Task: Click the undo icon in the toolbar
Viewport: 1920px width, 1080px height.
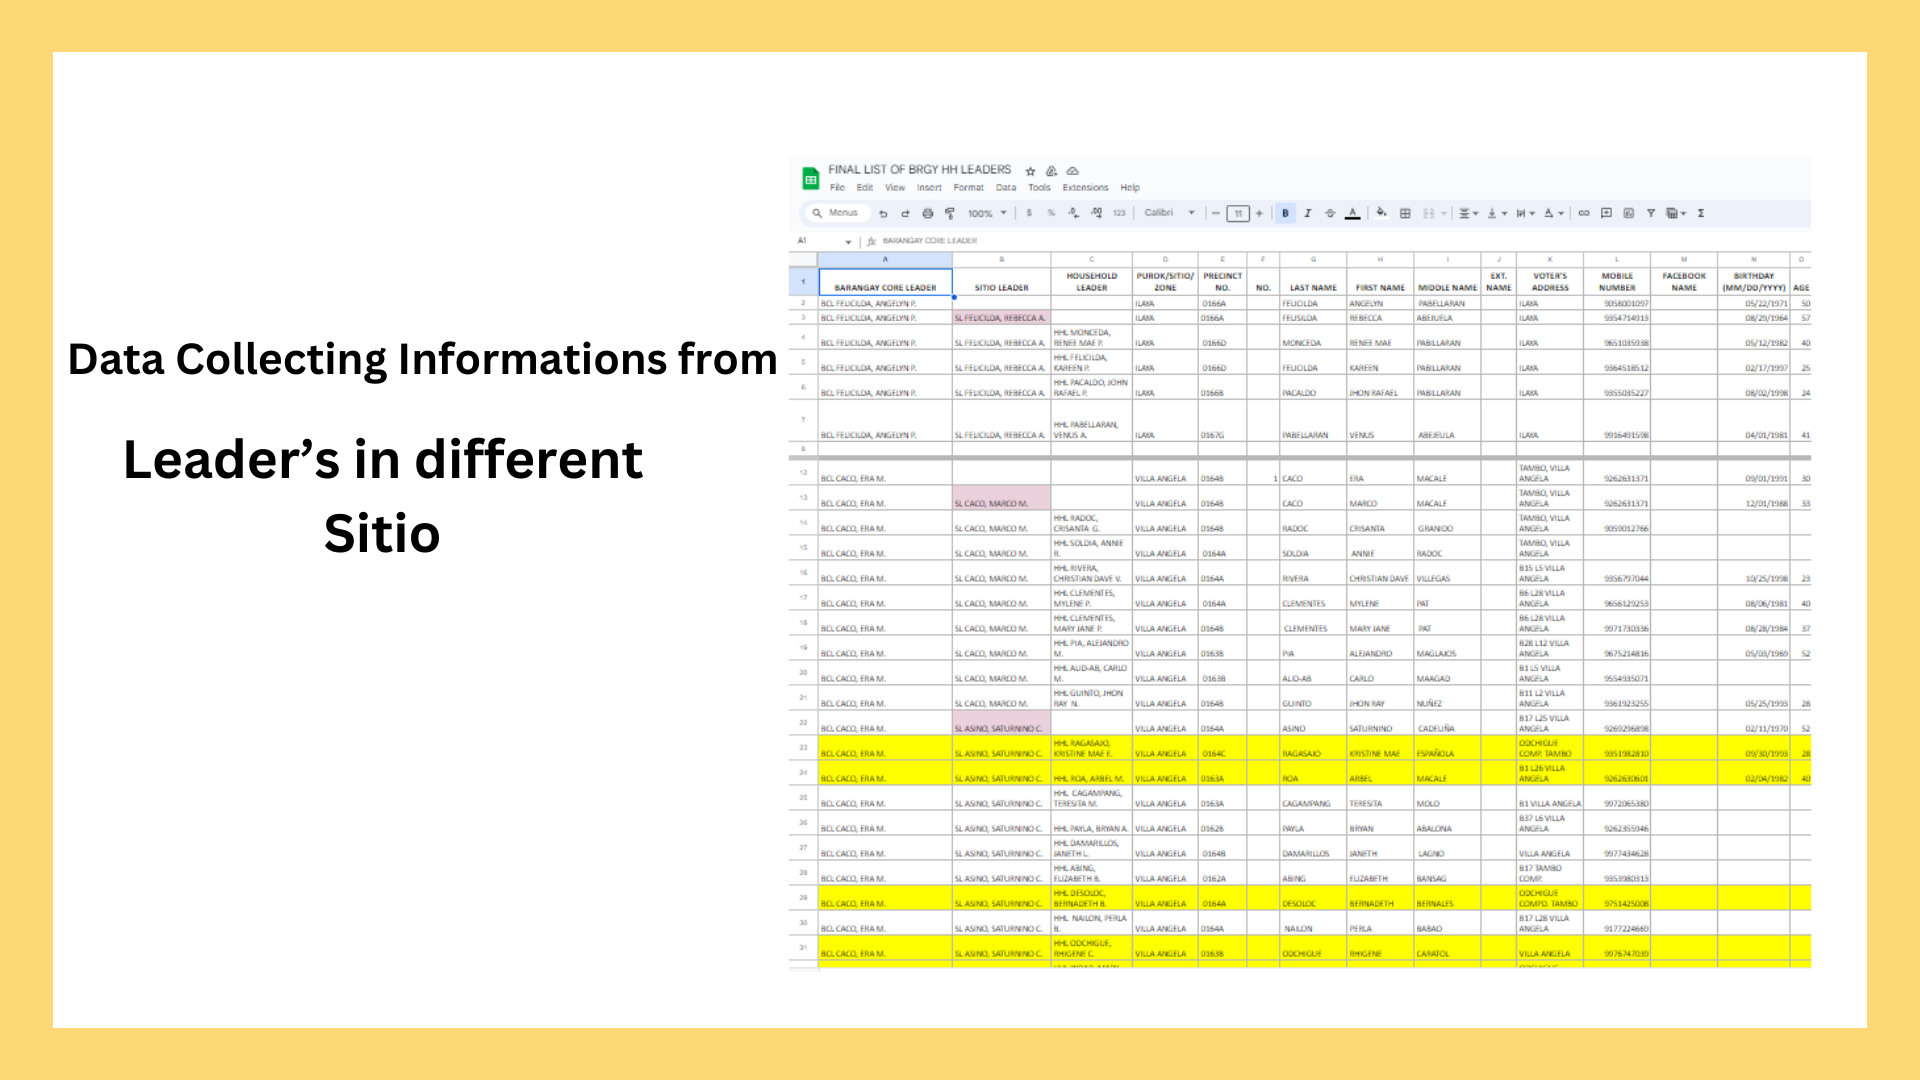Action: point(883,213)
